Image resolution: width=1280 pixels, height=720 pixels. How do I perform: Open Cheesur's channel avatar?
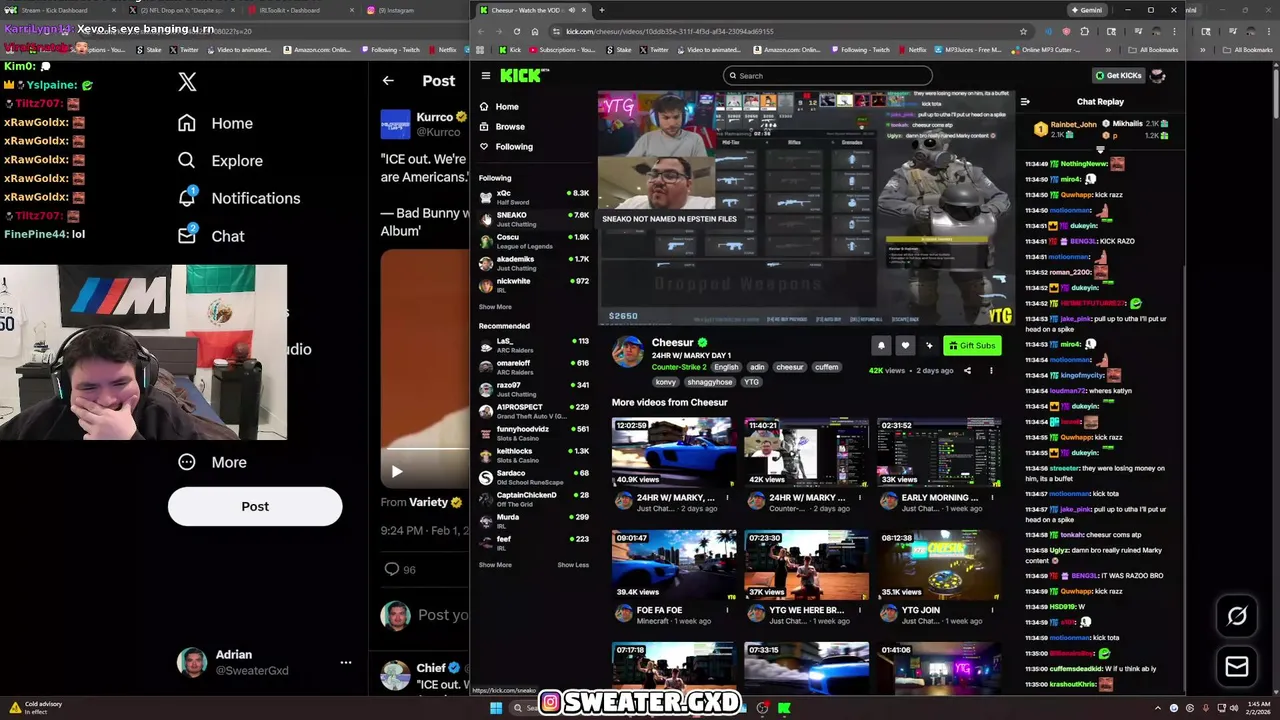(x=628, y=352)
